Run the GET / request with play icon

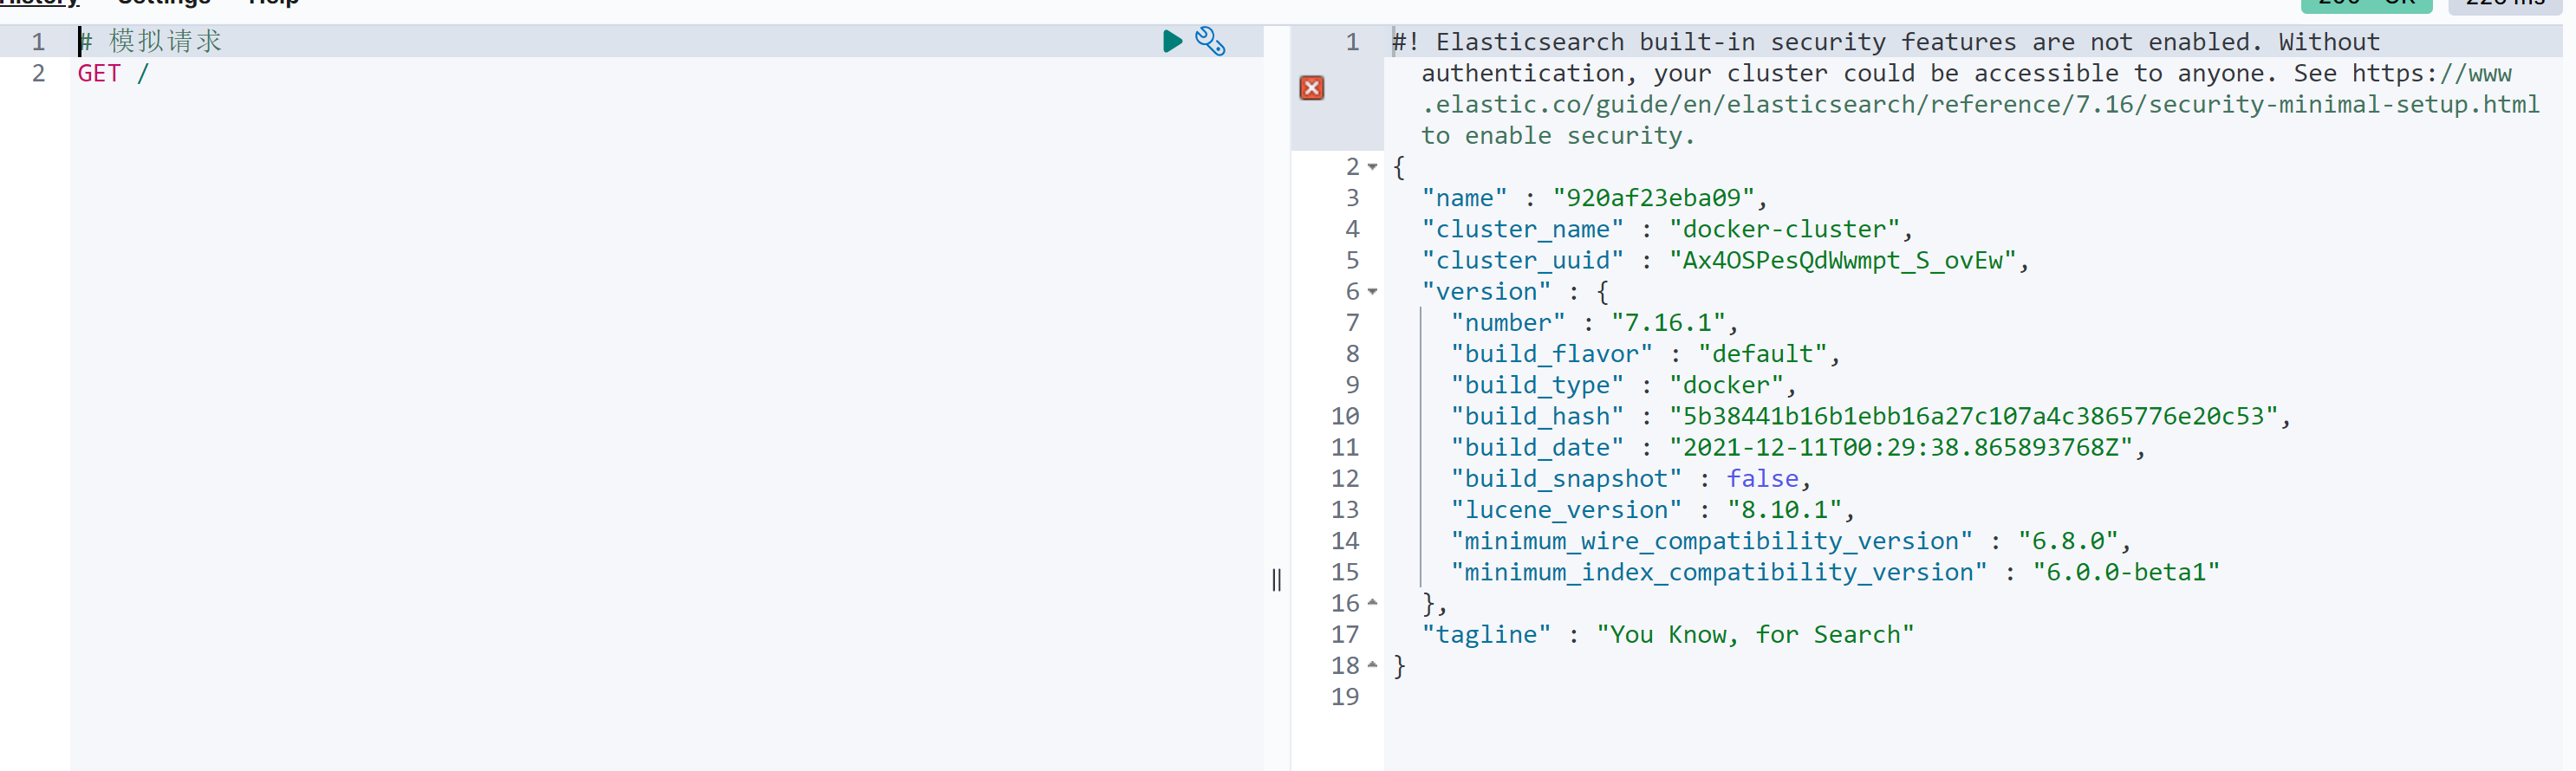pos(1172,41)
